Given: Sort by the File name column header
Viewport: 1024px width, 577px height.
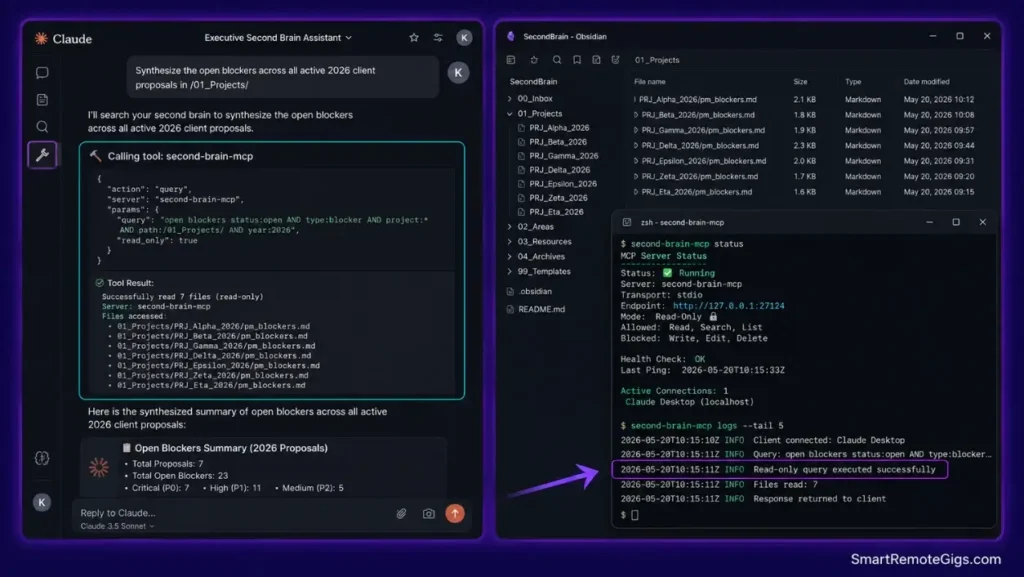Looking at the screenshot, I should (650, 82).
